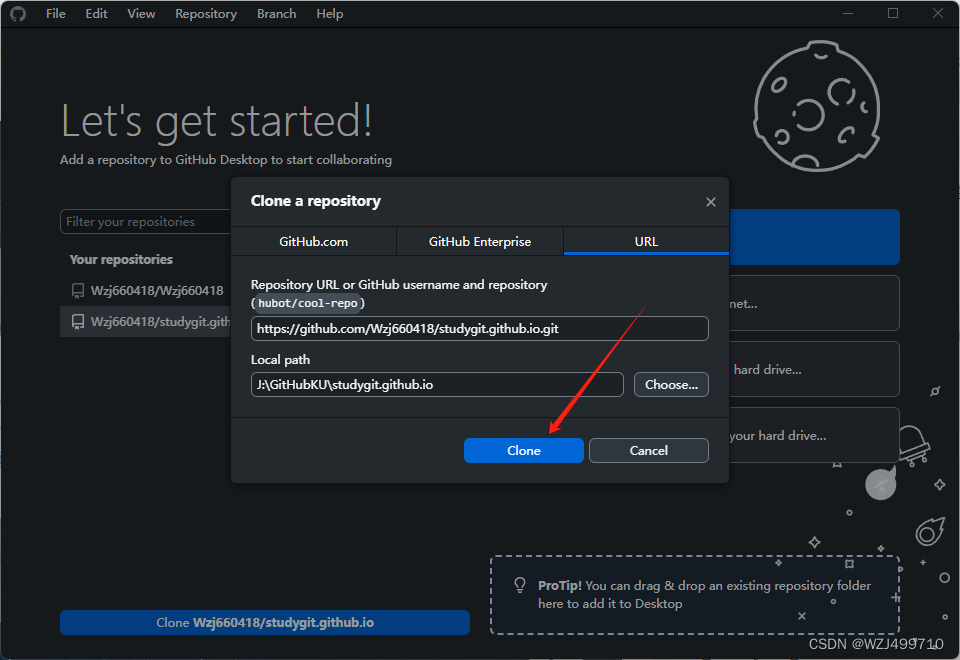
Task: Minimize the GitHub Desktop window
Action: point(848,13)
